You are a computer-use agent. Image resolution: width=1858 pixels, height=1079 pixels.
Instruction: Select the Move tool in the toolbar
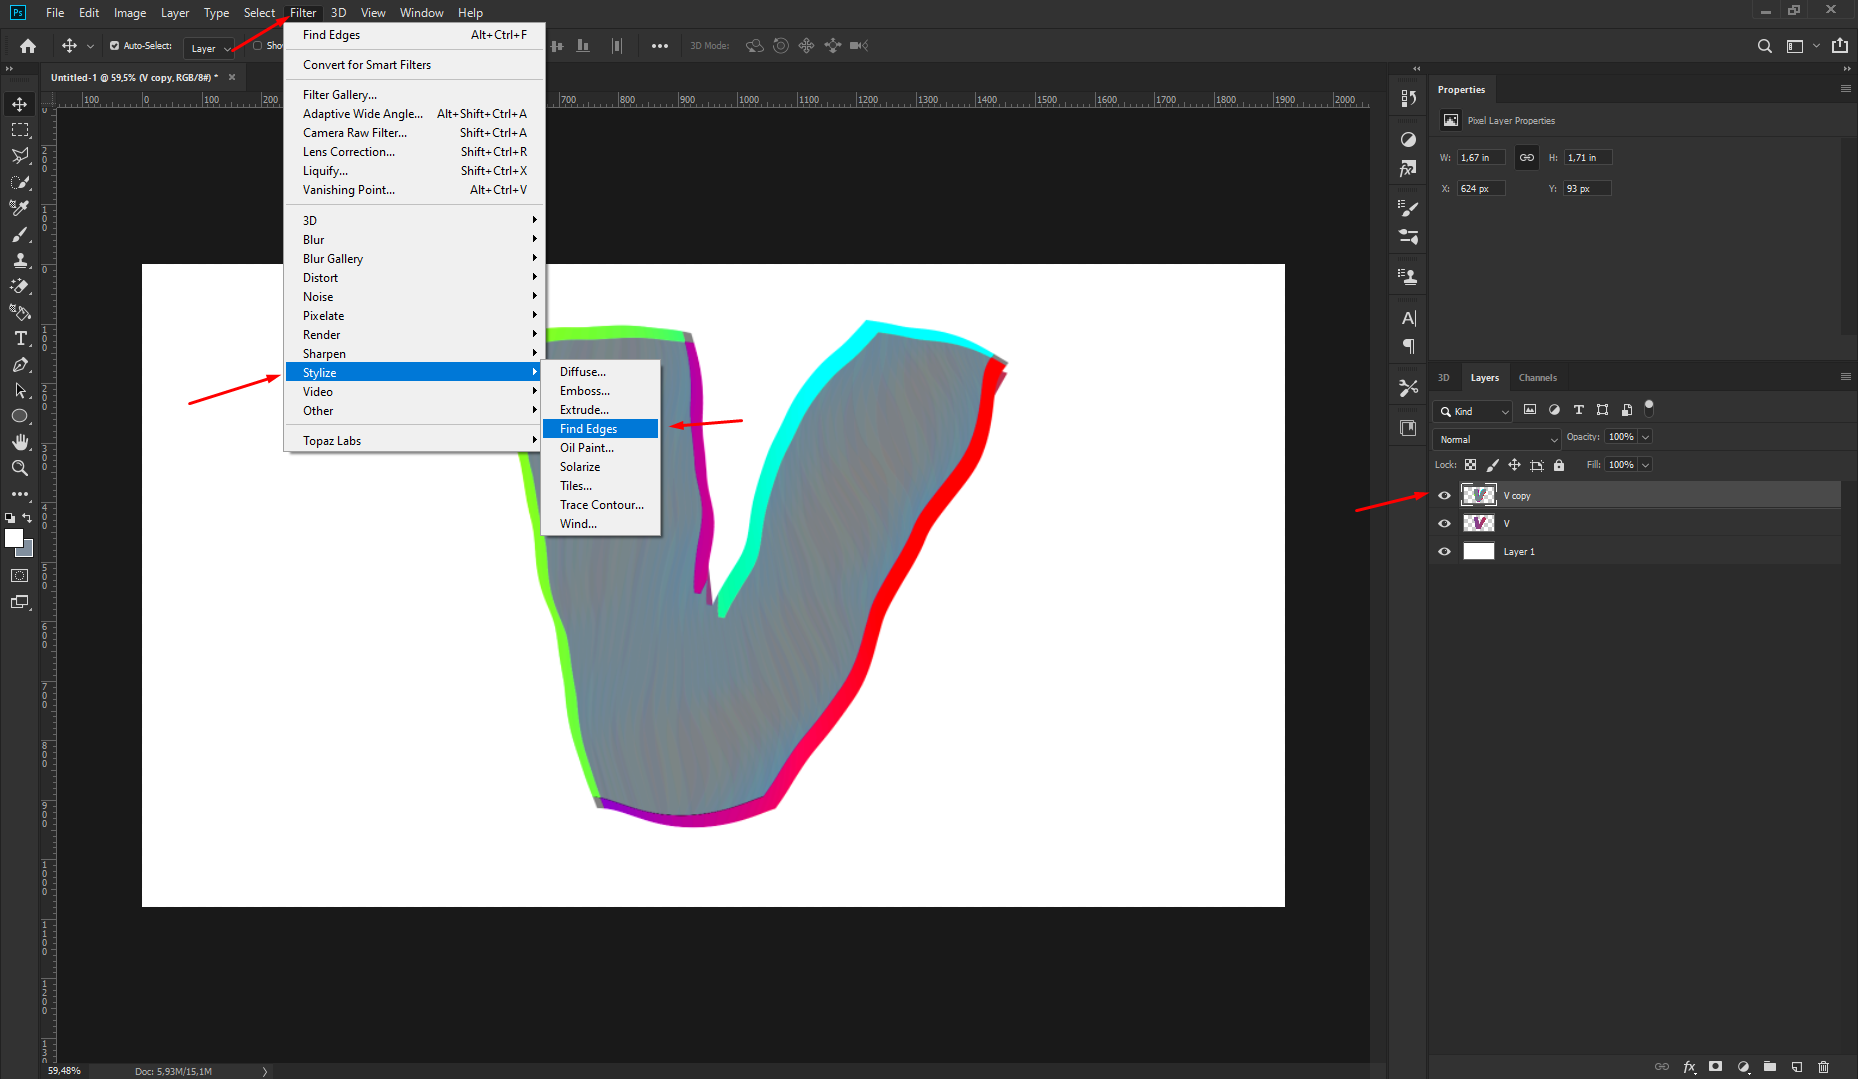click(19, 104)
